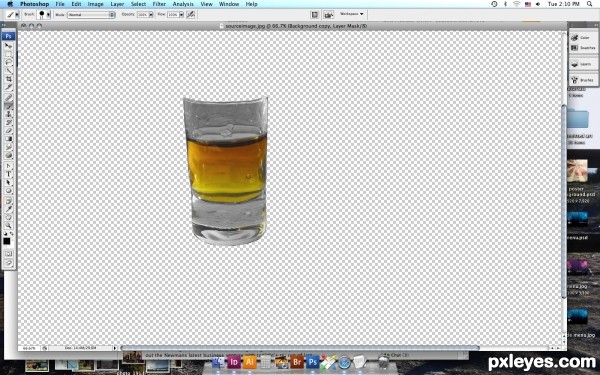The image size is (600, 375).
Task: Open the Go to Bridge button
Action: coord(328,15)
